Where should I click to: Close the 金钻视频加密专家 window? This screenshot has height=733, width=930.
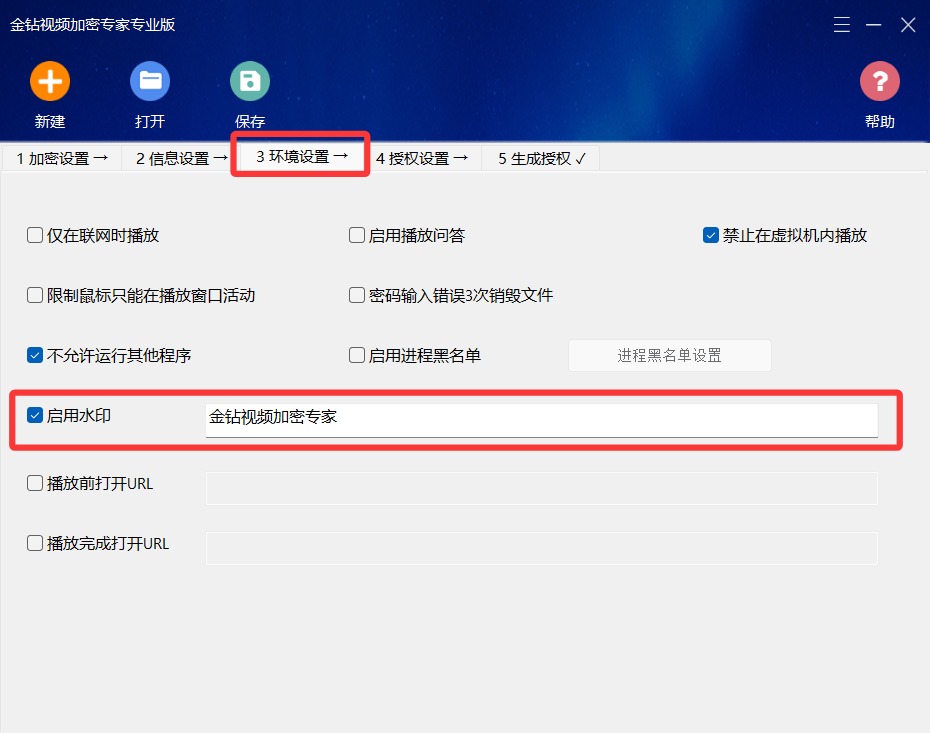pyautogui.click(x=908, y=25)
